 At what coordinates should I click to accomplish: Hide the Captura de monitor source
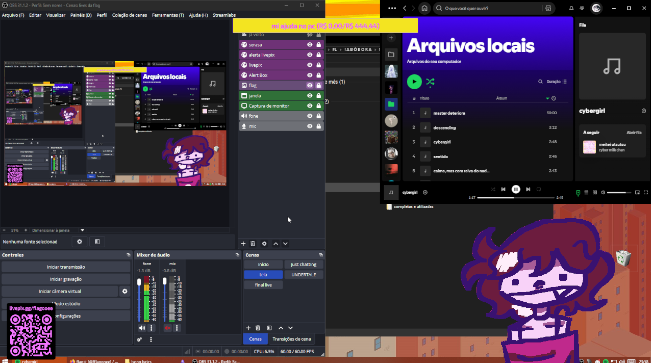pyautogui.click(x=310, y=105)
